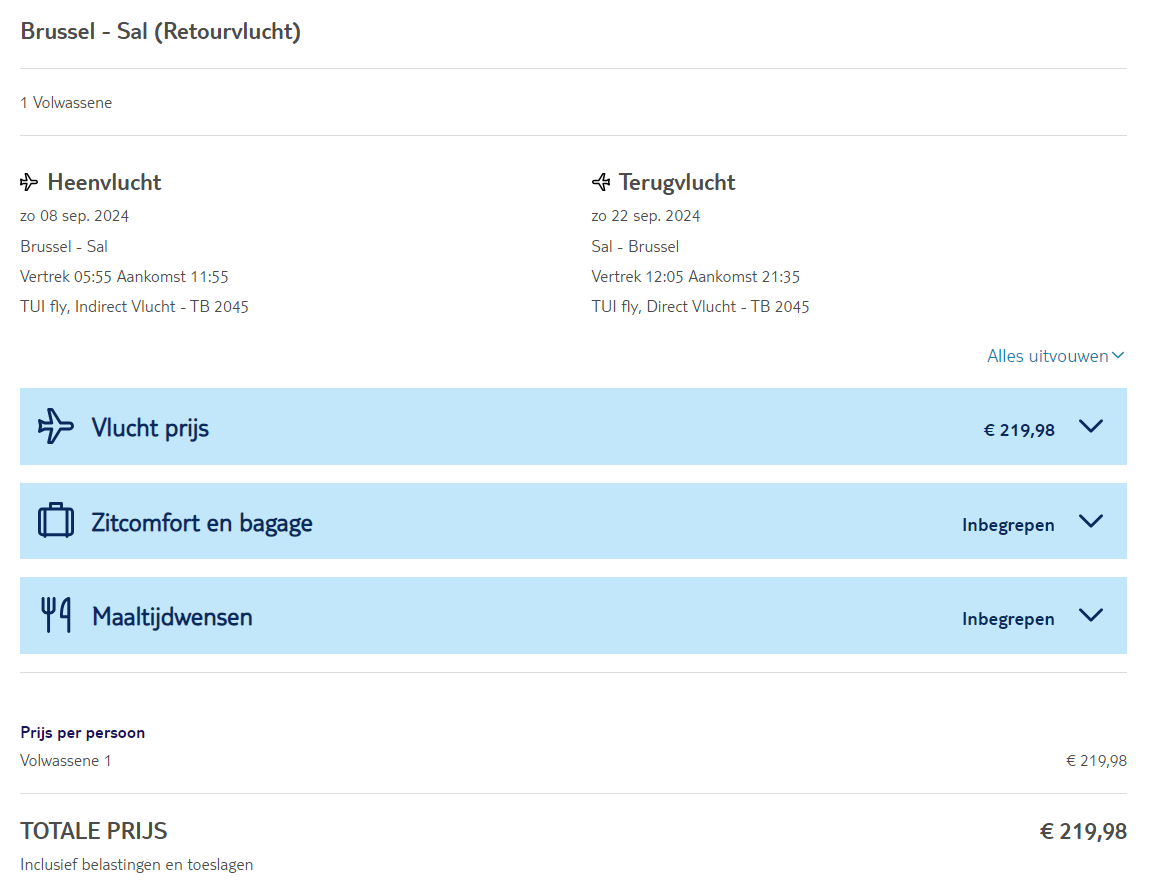This screenshot has width=1152, height=891.
Task: Click the return plane icon beside Terugvlucht
Action: pyautogui.click(x=601, y=183)
